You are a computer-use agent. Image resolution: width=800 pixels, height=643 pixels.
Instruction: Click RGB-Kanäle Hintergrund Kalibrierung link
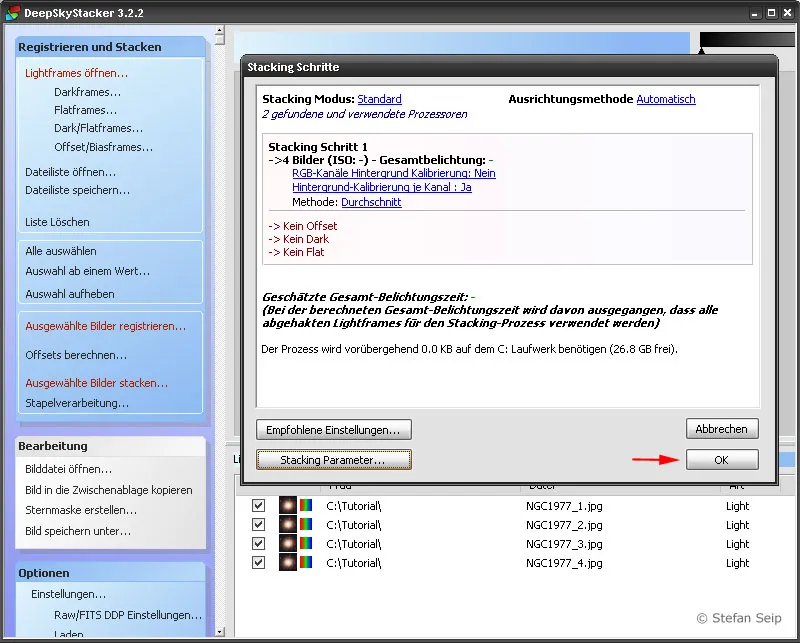[x=393, y=173]
